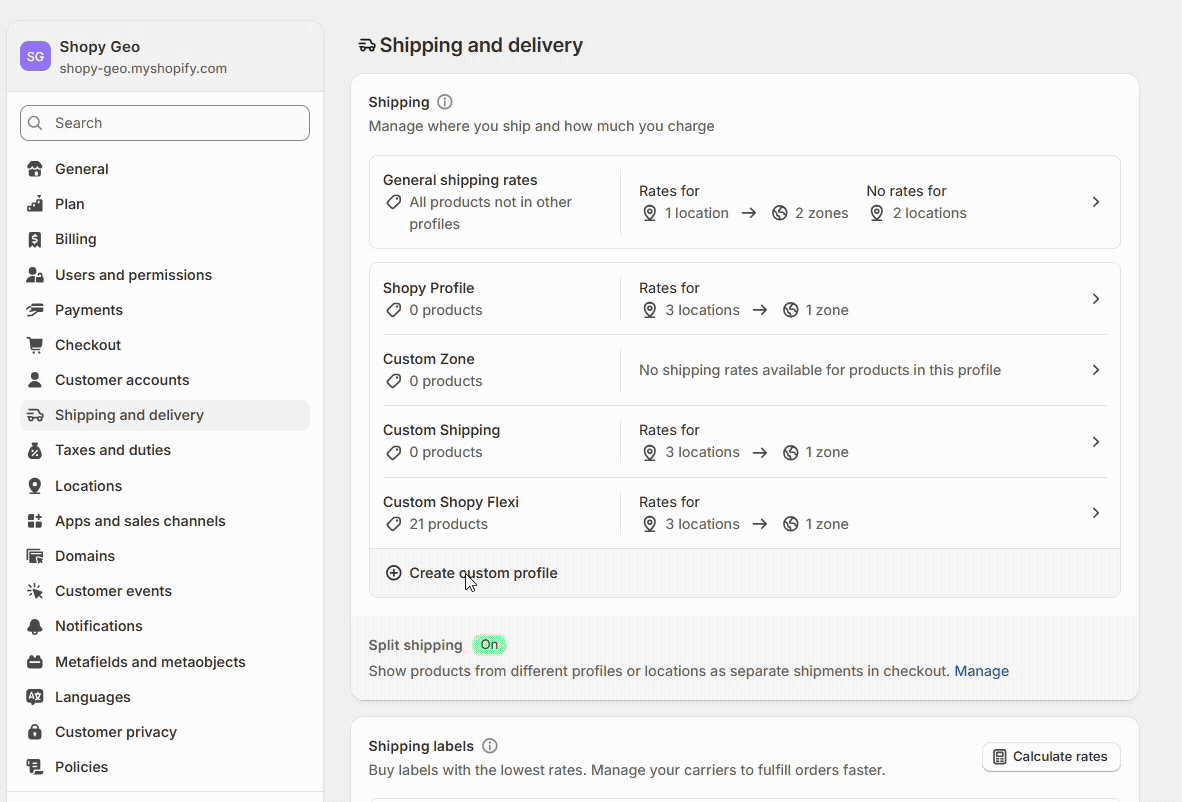Go to General settings

165,169
